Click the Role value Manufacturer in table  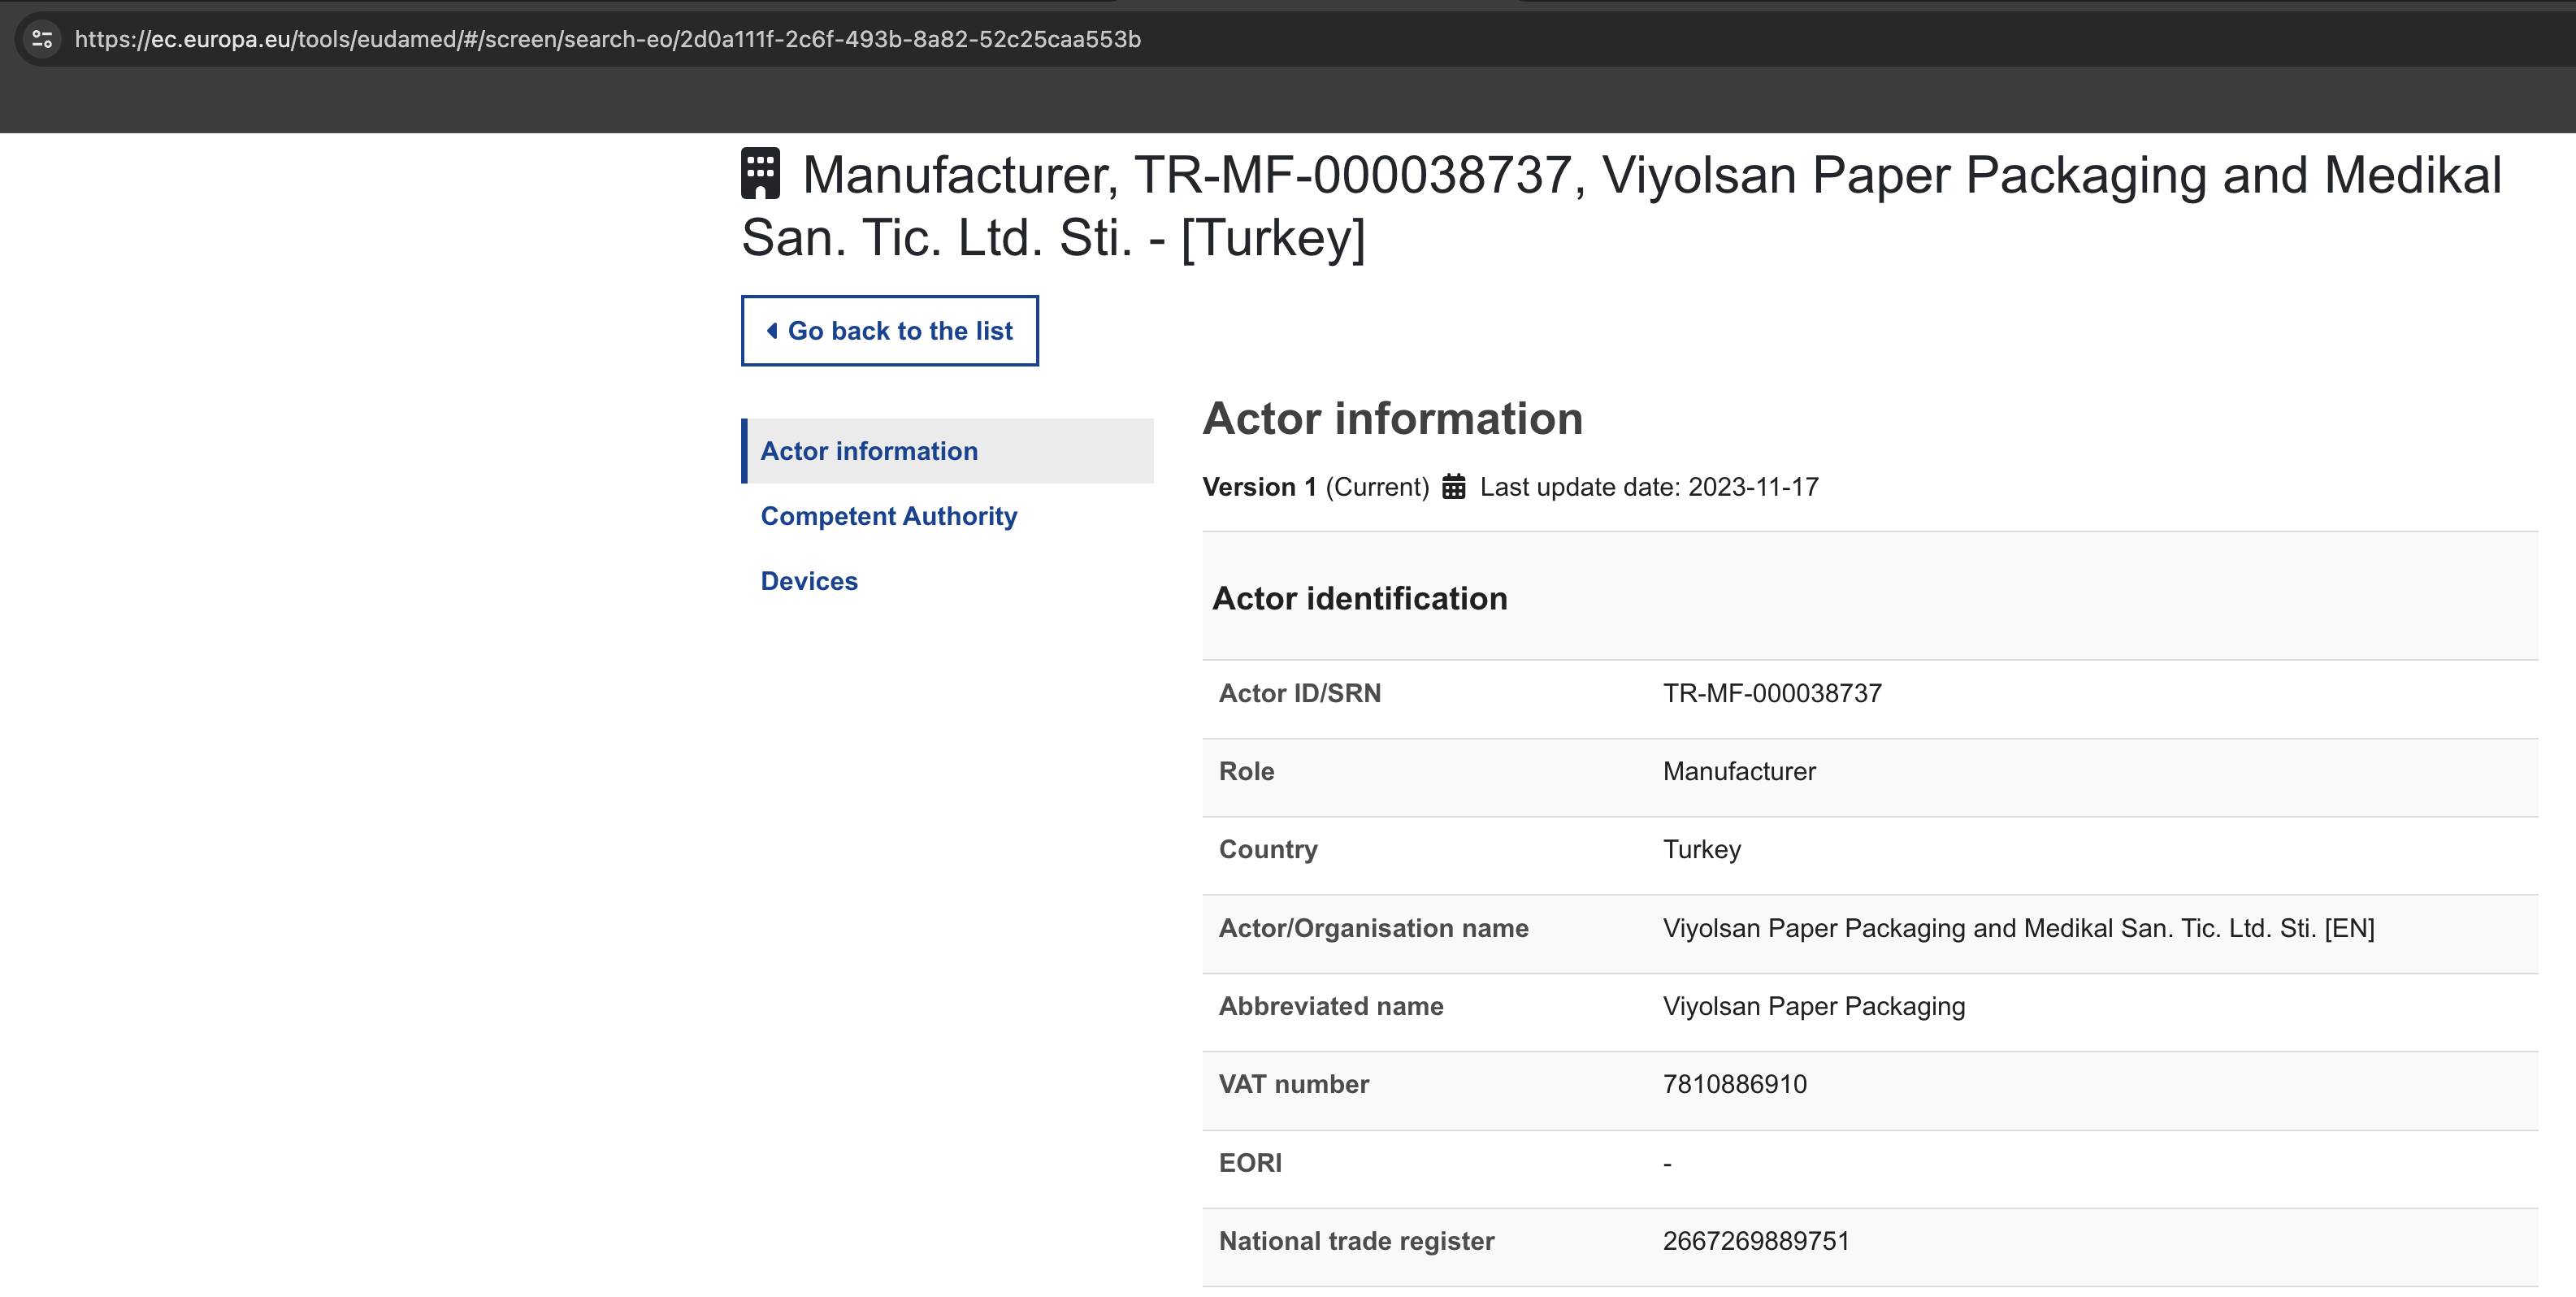pyautogui.click(x=1738, y=771)
